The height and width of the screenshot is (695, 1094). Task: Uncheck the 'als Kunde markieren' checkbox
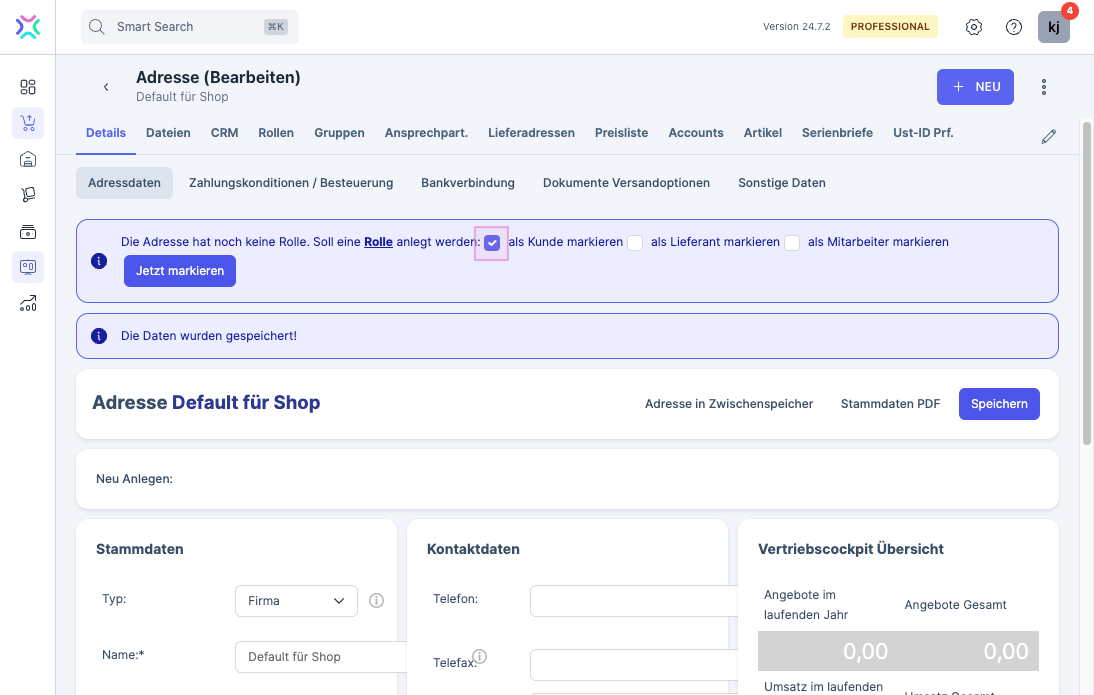click(x=492, y=243)
